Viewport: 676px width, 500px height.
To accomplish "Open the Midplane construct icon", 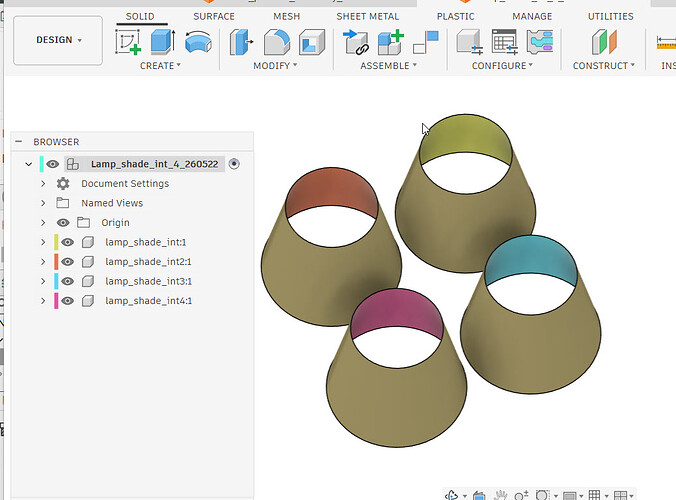I will [604, 42].
